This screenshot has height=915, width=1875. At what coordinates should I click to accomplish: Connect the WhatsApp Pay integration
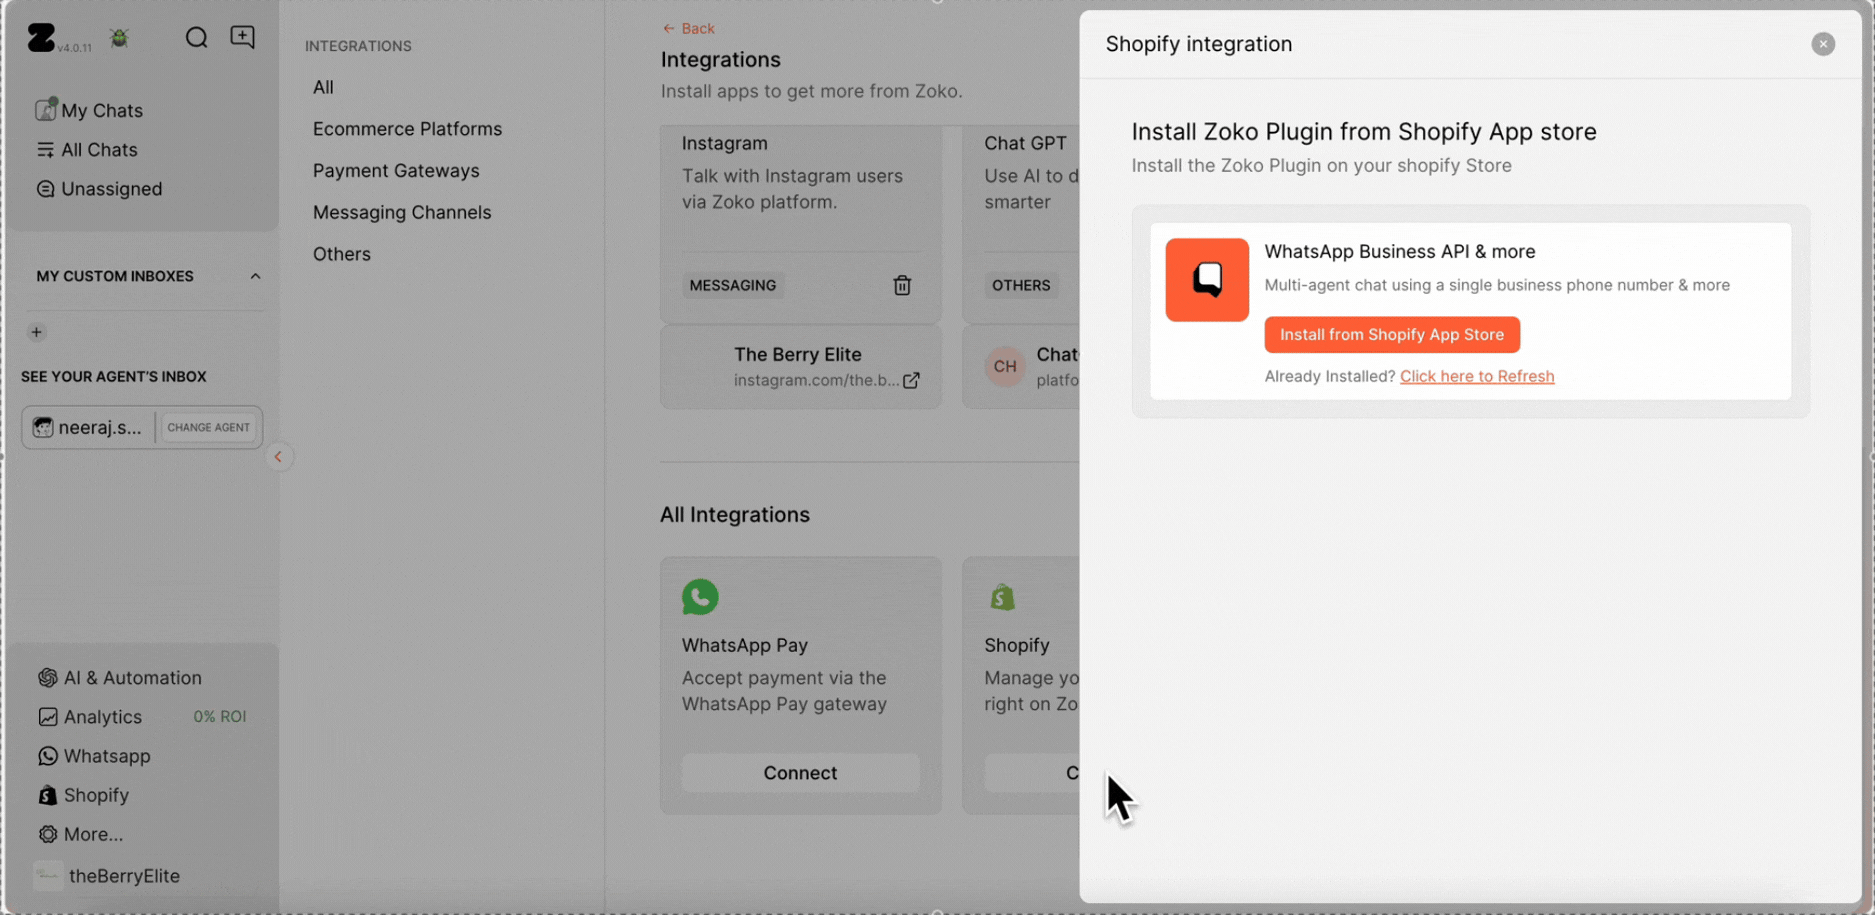point(800,773)
